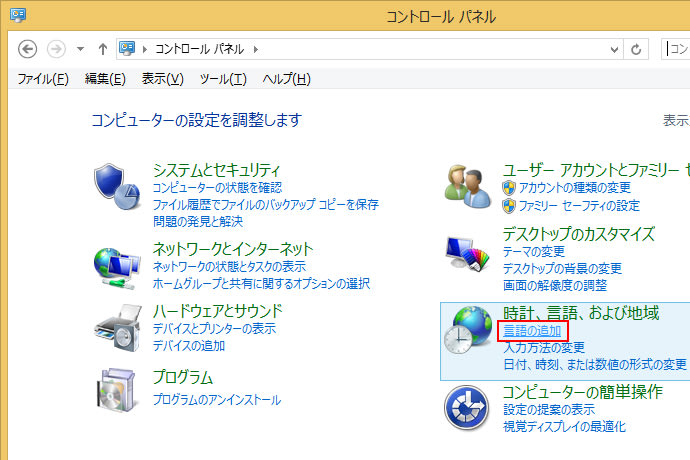This screenshot has width=690, height=460.
Task: Click the Programs disc box icon
Action: click(116, 390)
